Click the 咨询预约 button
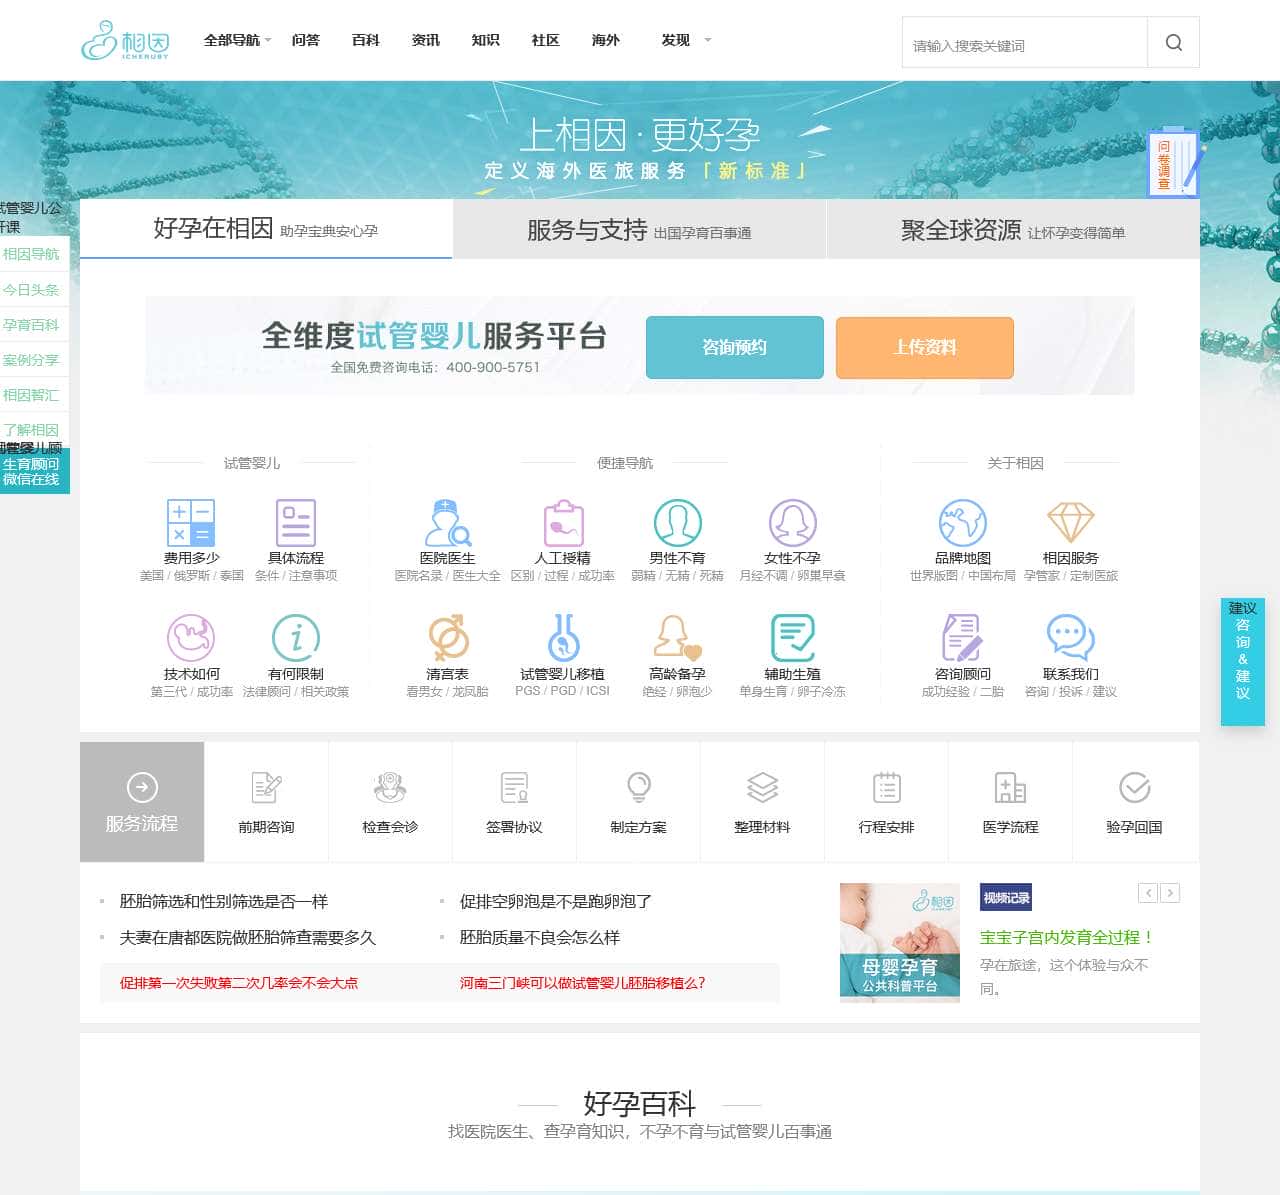The image size is (1280, 1195). [x=734, y=347]
